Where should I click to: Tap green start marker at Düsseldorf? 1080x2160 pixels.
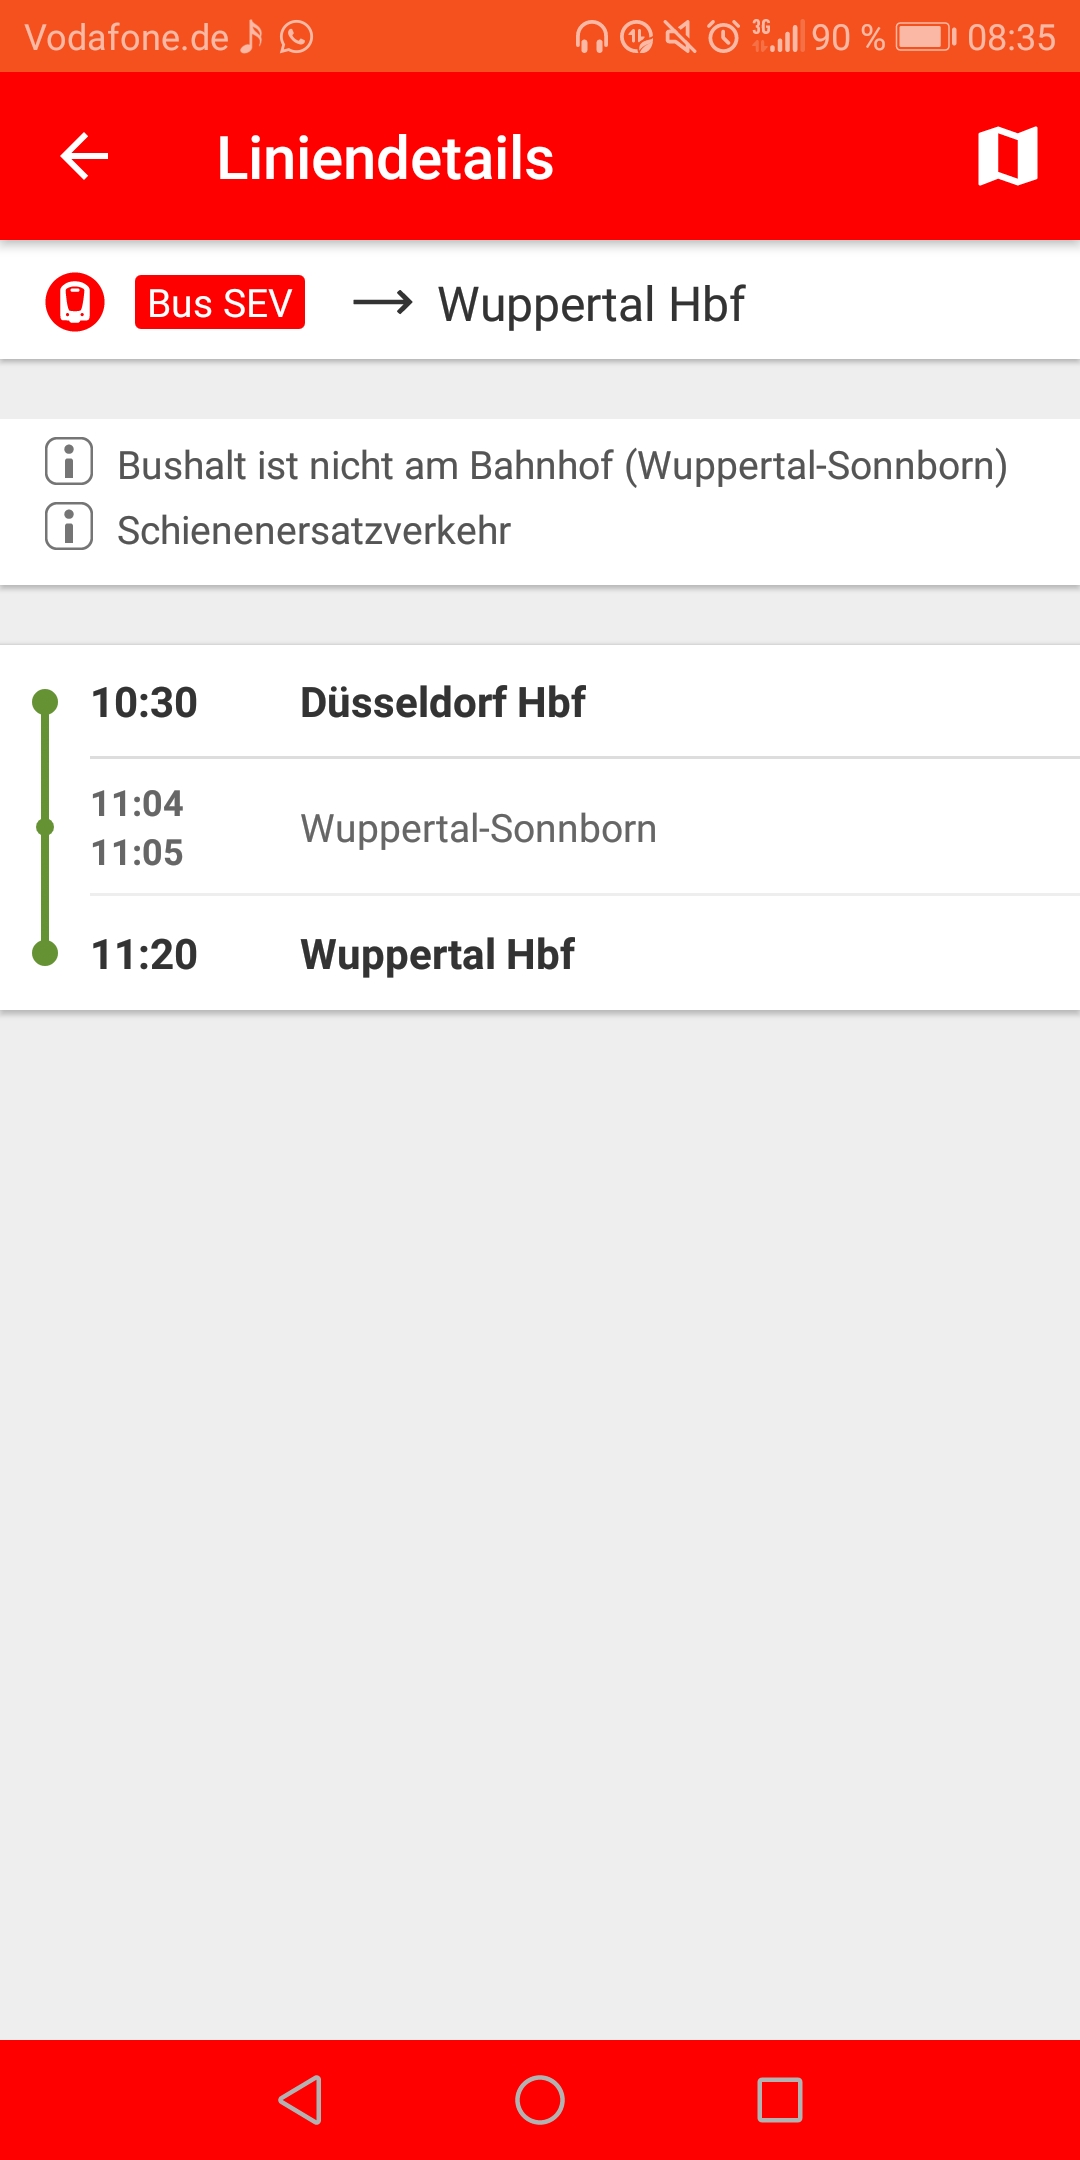pyautogui.click(x=45, y=702)
